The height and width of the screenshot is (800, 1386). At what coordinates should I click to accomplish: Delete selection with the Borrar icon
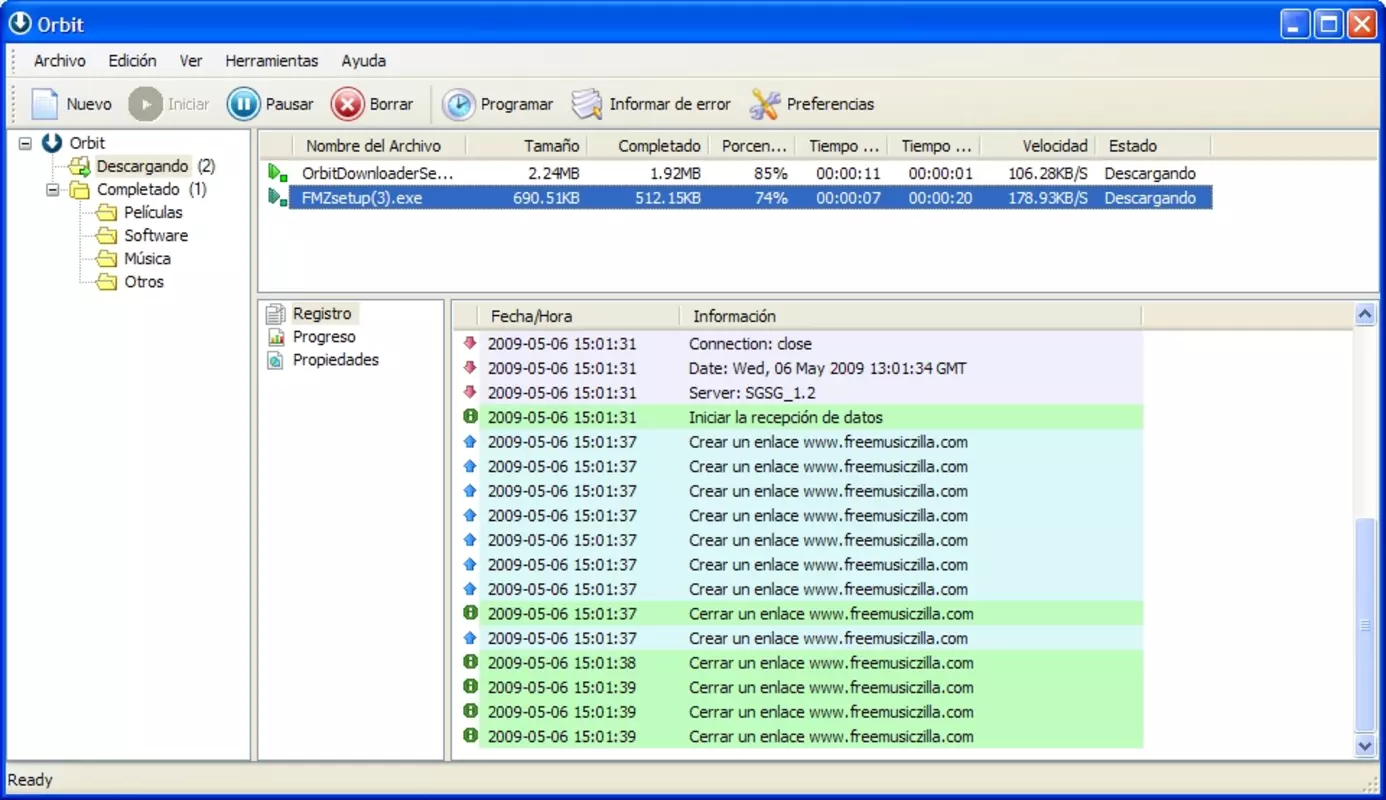click(348, 104)
